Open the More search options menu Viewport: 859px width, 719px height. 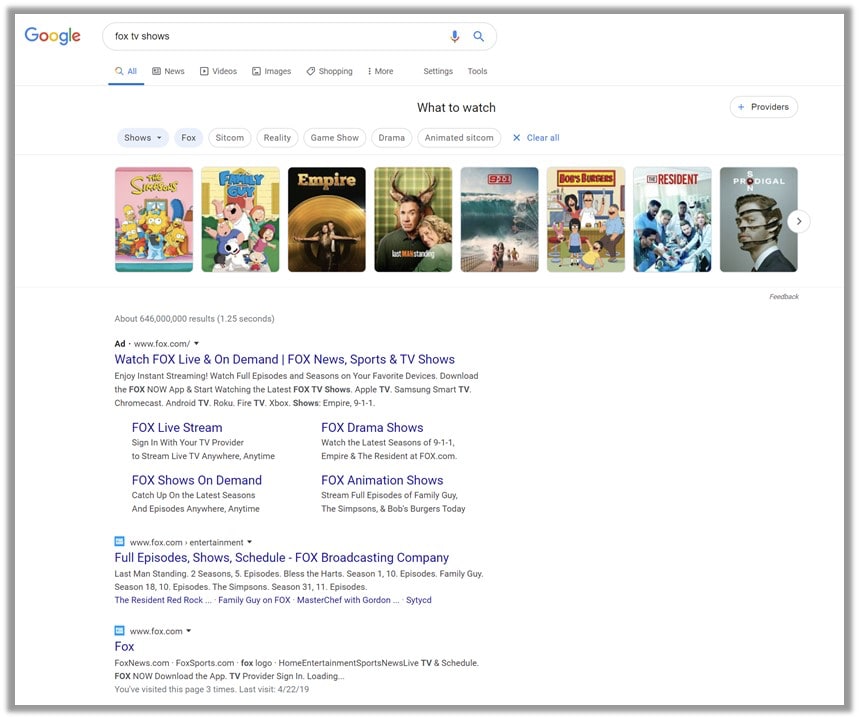coord(380,71)
